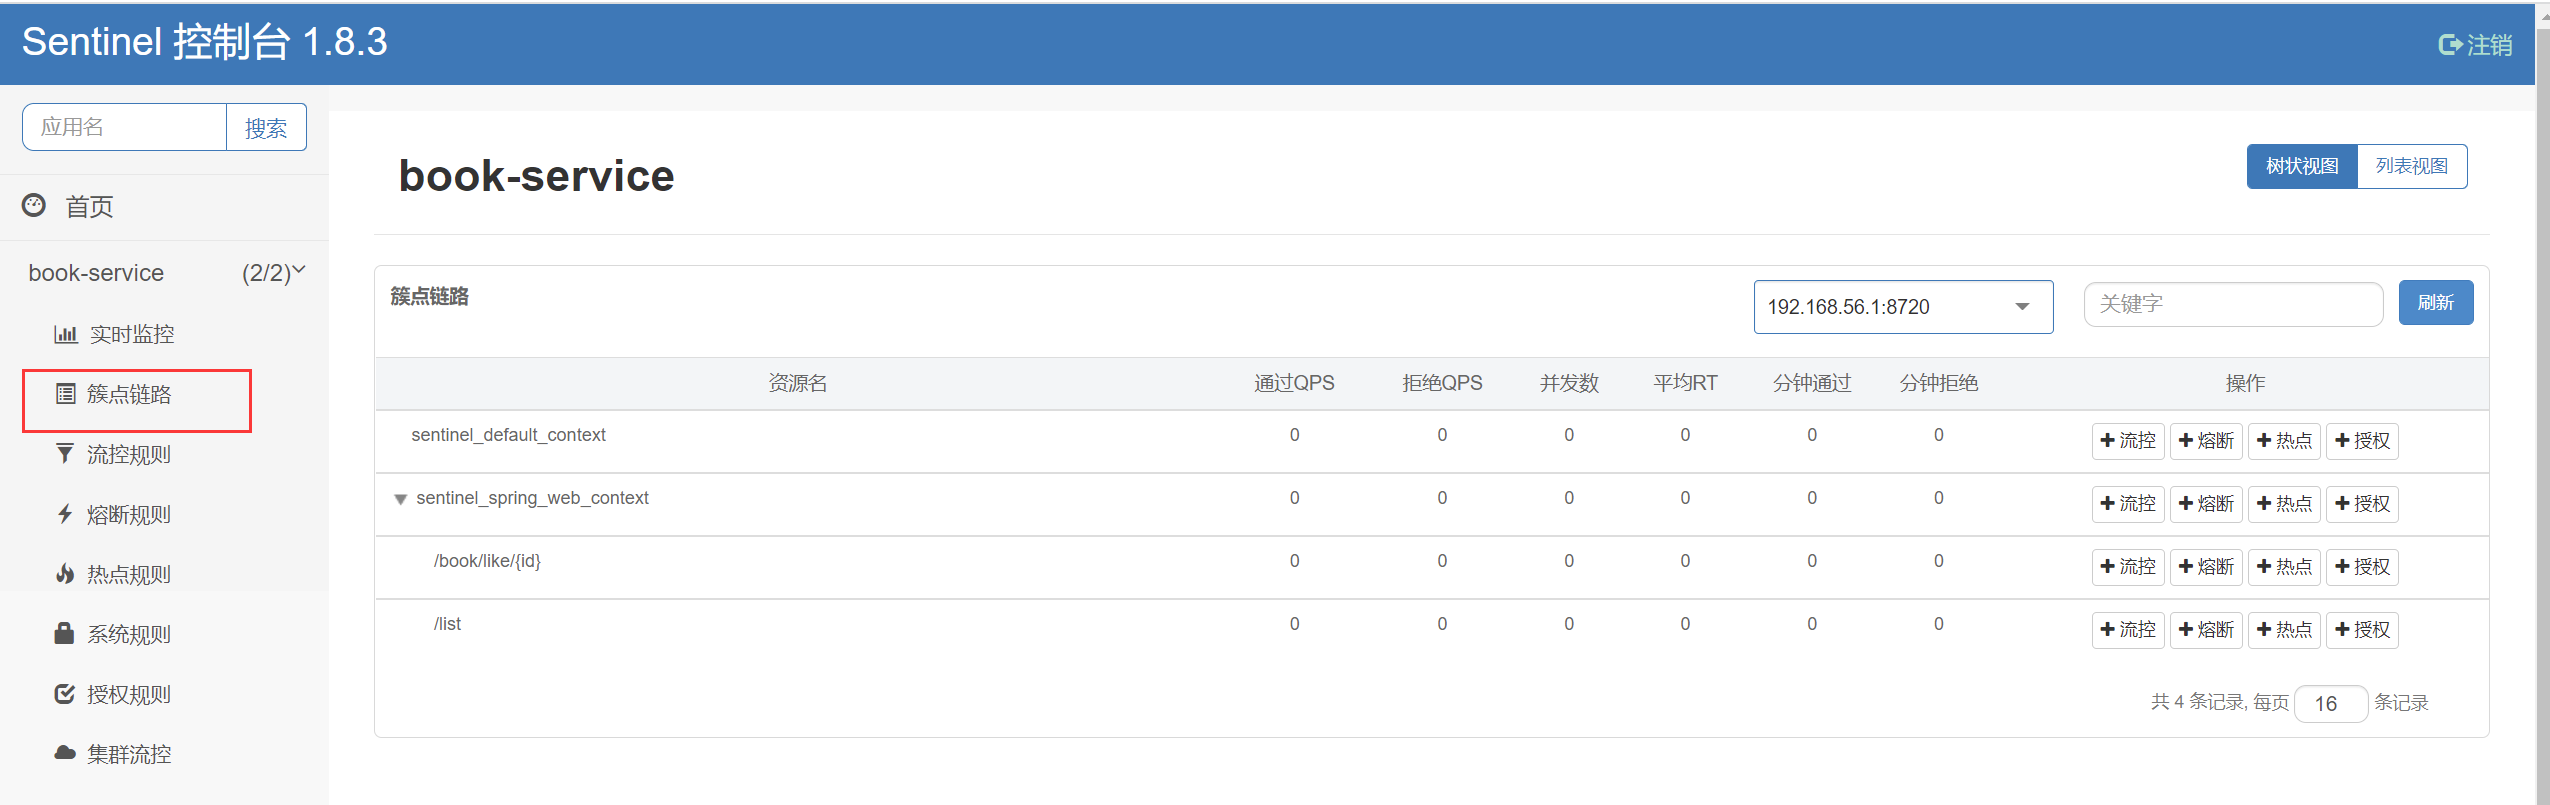Click the /book/like/{id} resource name
This screenshot has width=2550, height=805.
click(x=487, y=561)
